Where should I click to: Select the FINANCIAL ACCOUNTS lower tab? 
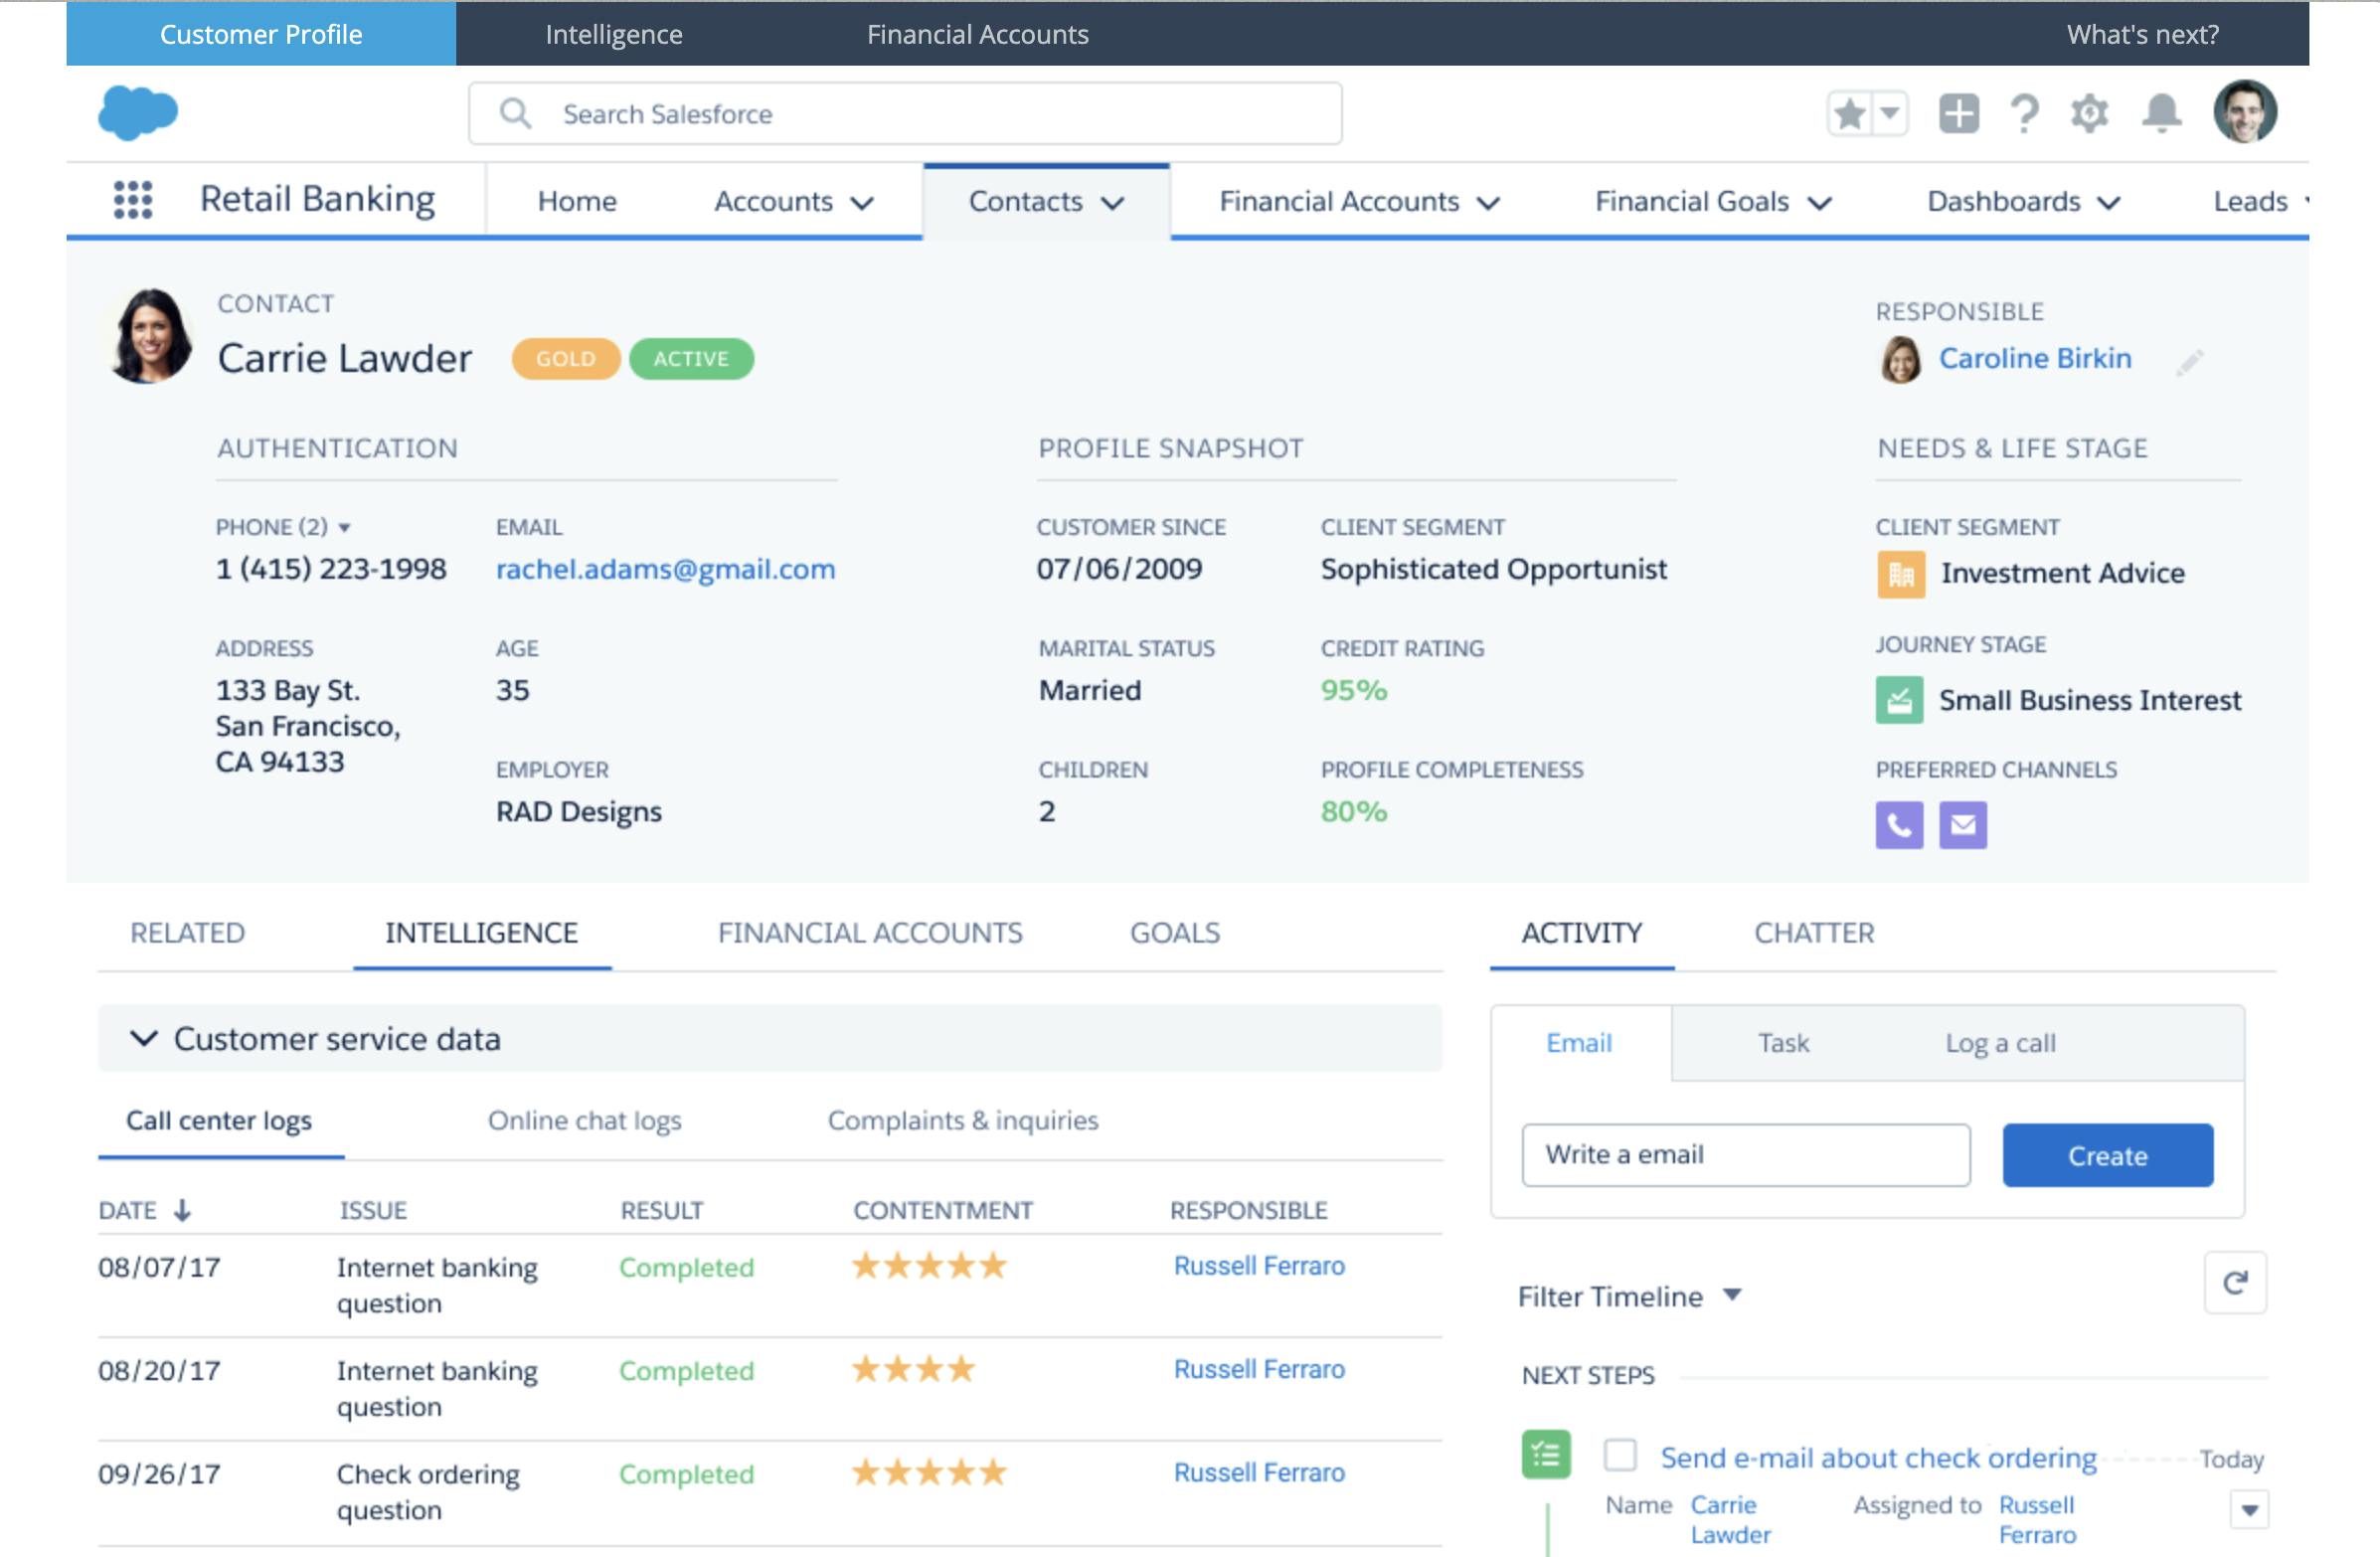(870, 933)
